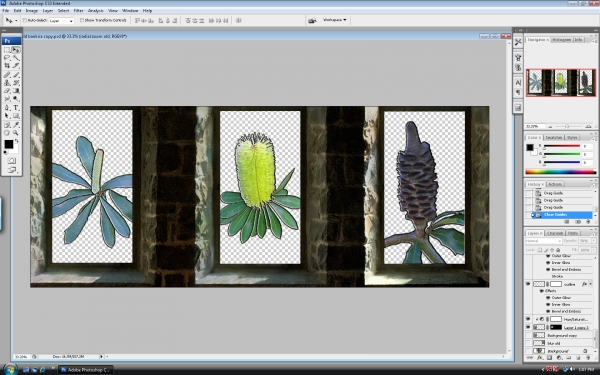
Task: Enable the Auto-Select checkbox
Action: 25,20
